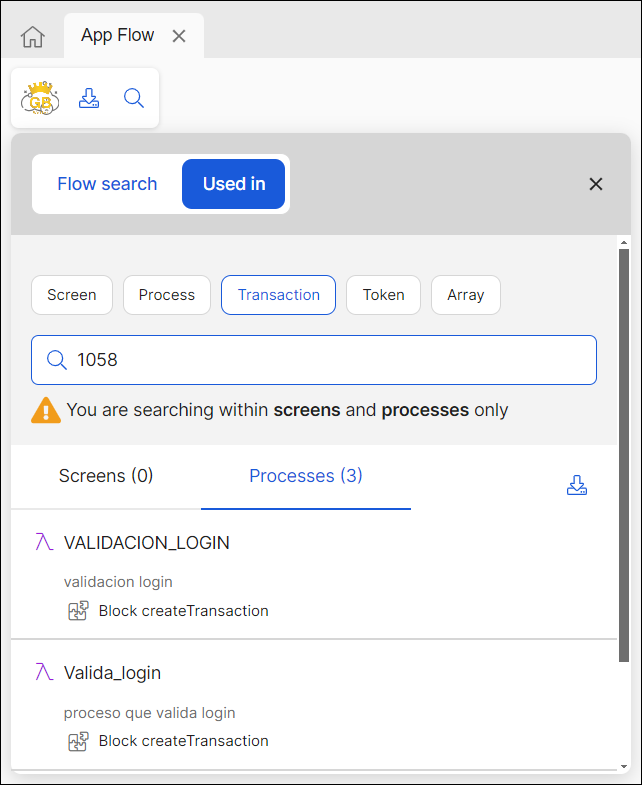
Task: Choose the Transaction filter chip
Action: [x=279, y=295]
